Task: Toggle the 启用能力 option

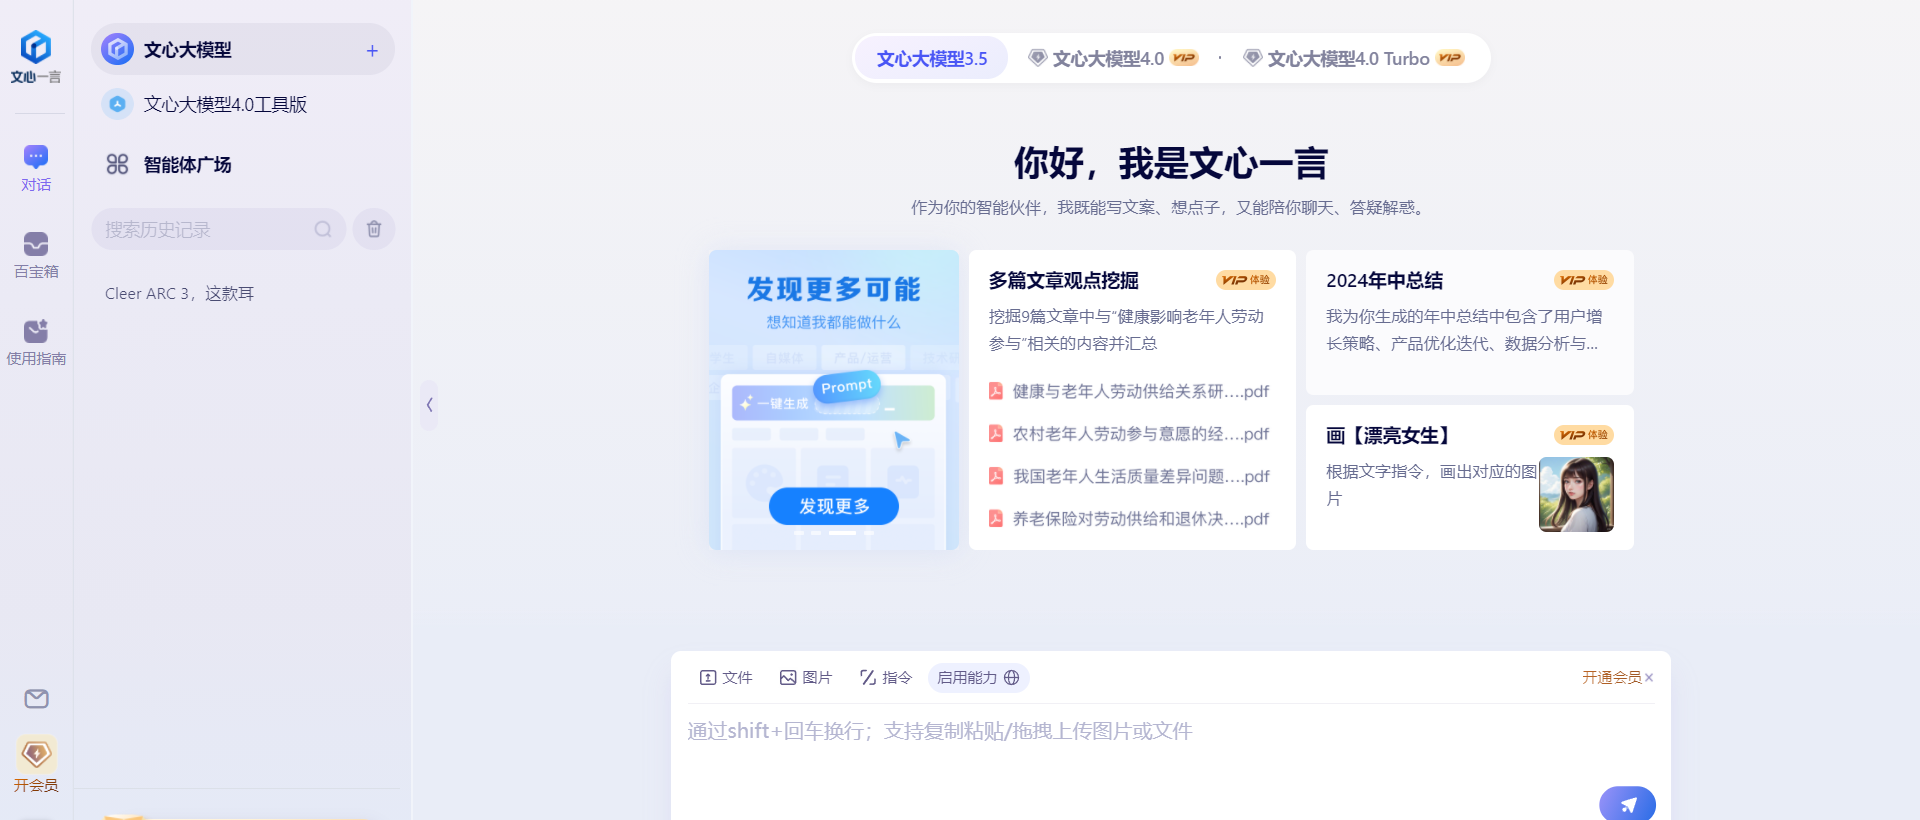Action: tap(978, 677)
